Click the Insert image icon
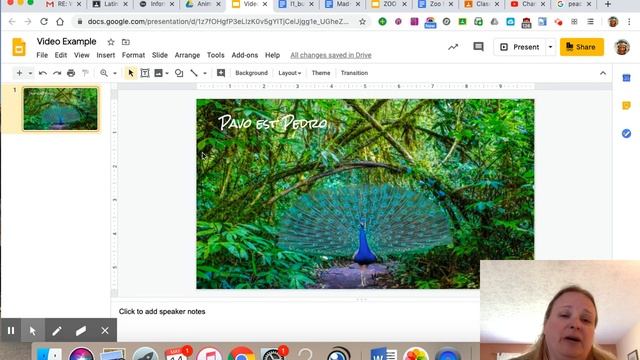Image resolution: width=640 pixels, height=360 pixels. click(x=158, y=73)
